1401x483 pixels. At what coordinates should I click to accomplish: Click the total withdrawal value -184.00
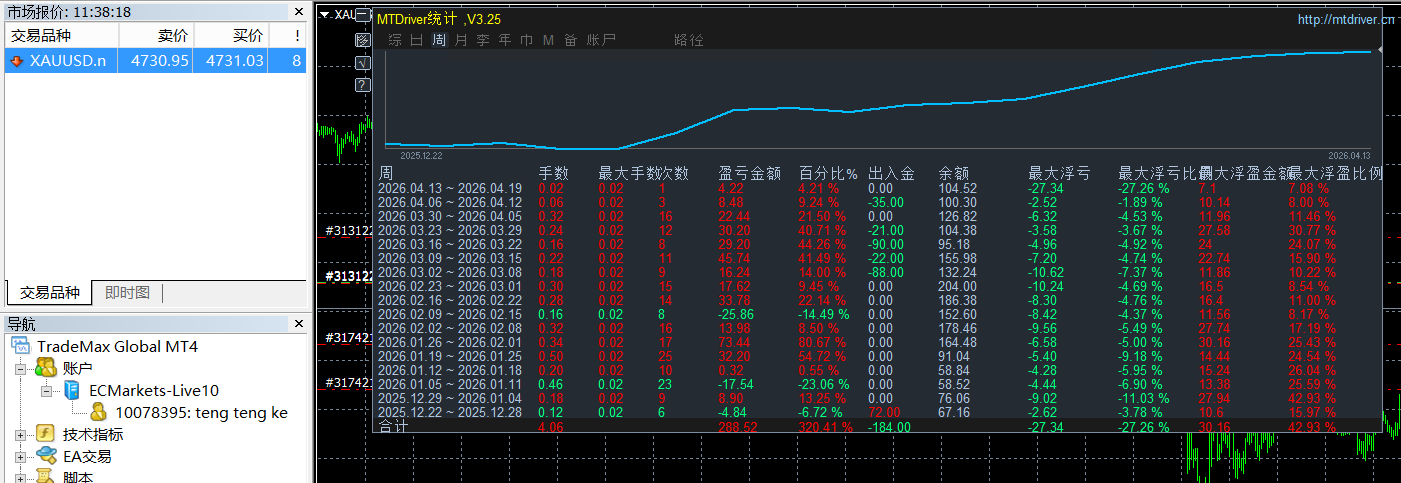(x=890, y=427)
